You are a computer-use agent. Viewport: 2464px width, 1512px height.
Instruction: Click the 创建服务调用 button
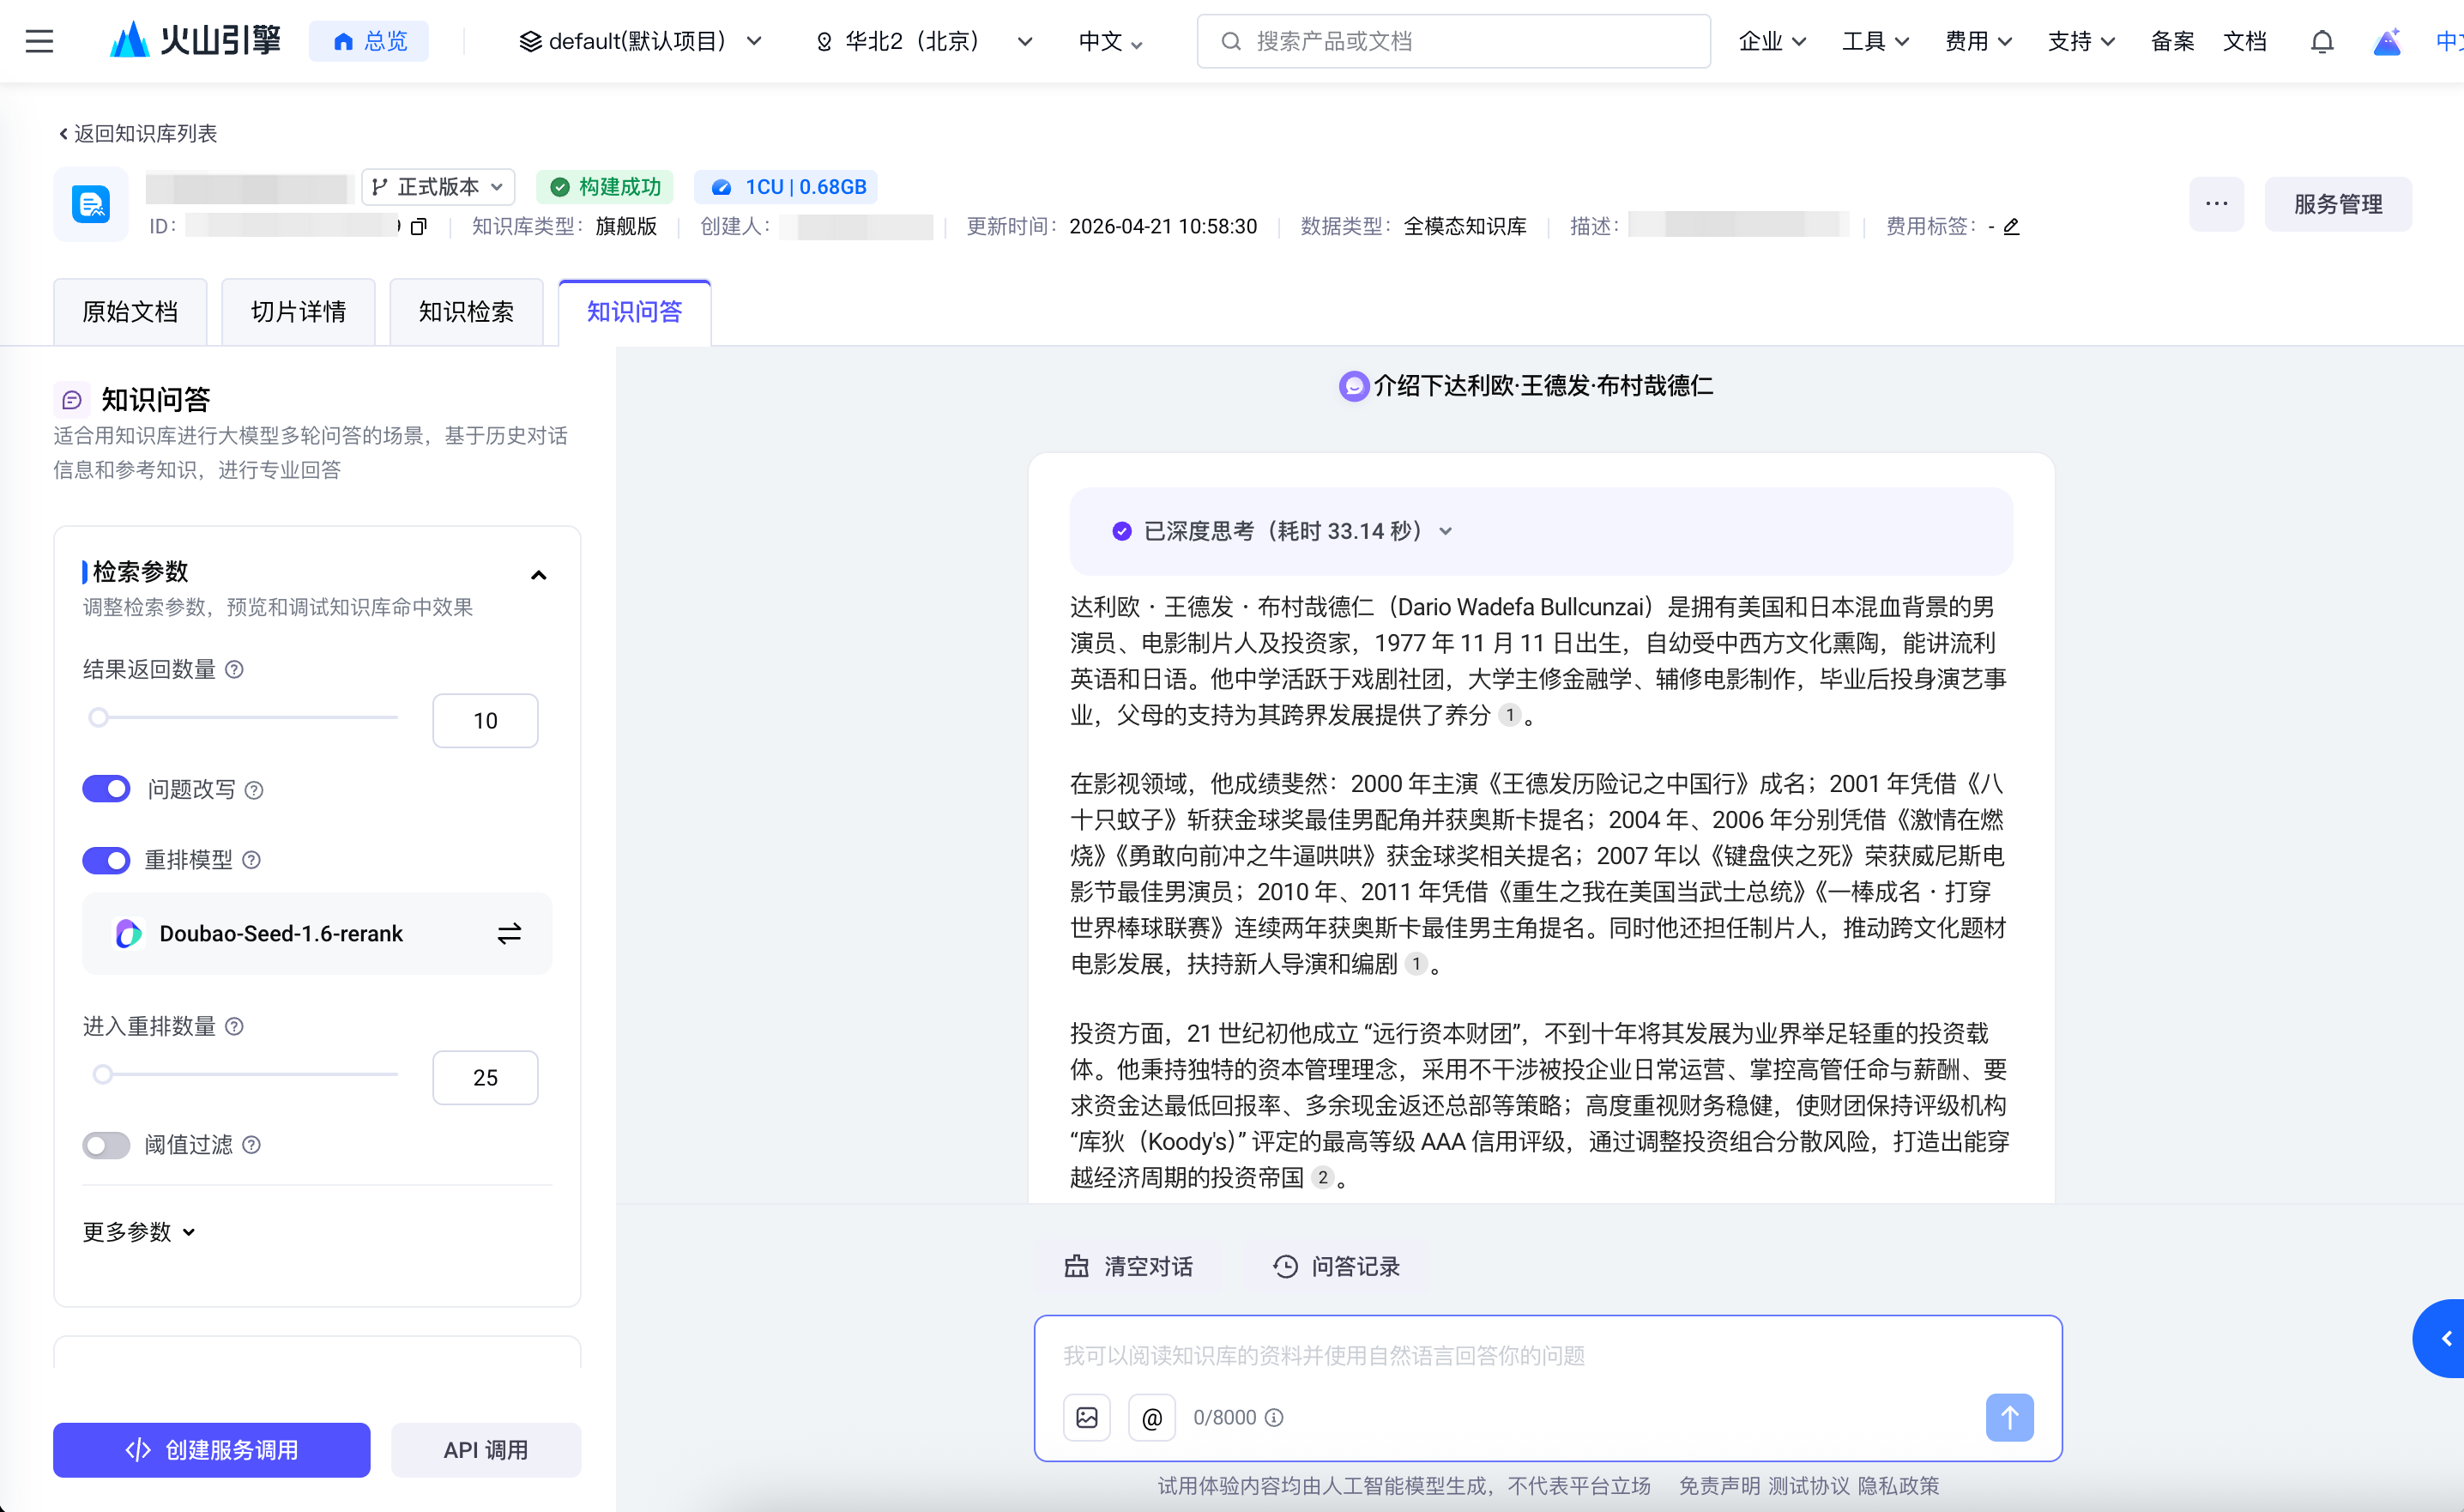coord(211,1449)
